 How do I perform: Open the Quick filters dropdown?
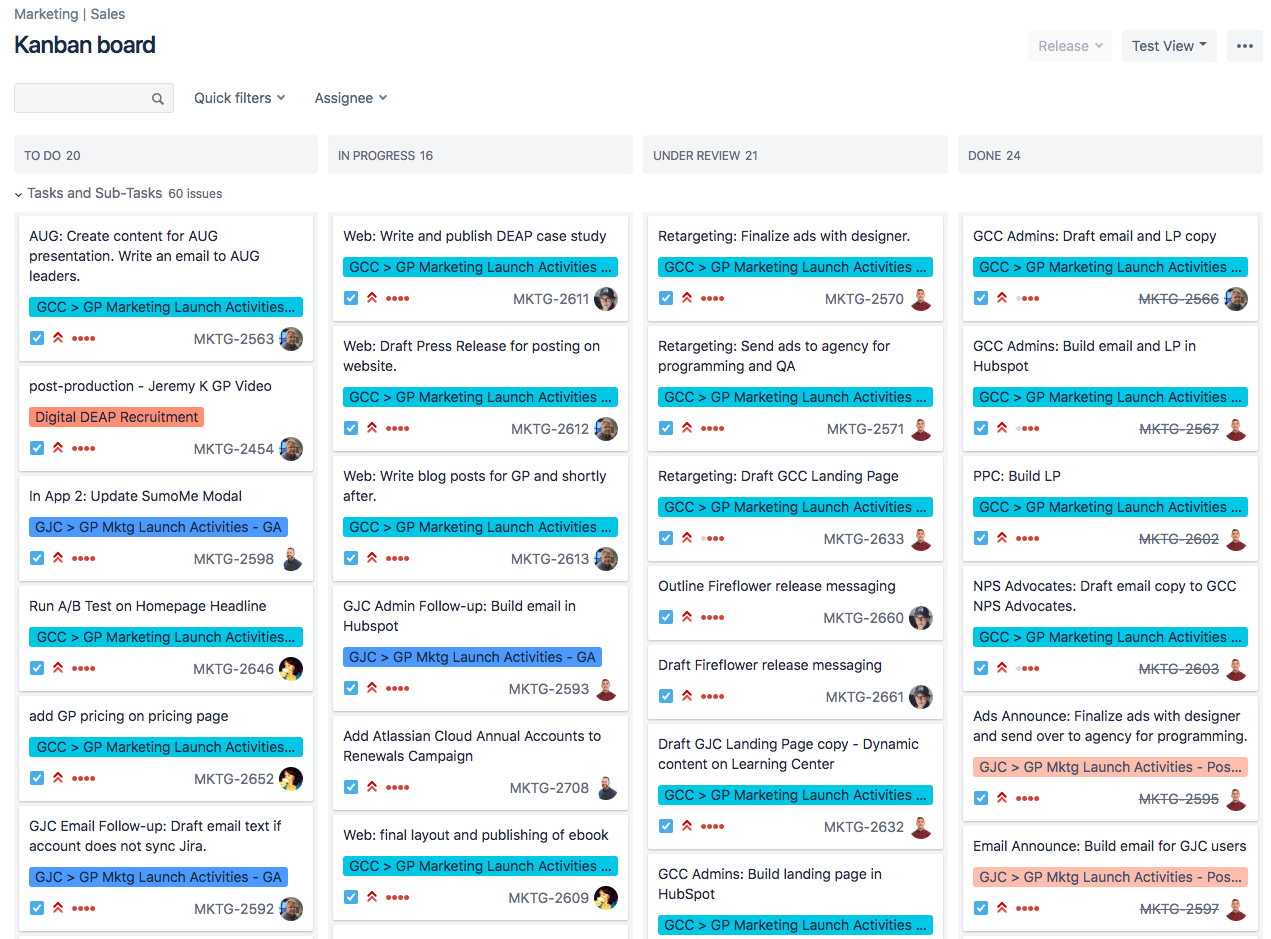coord(239,98)
